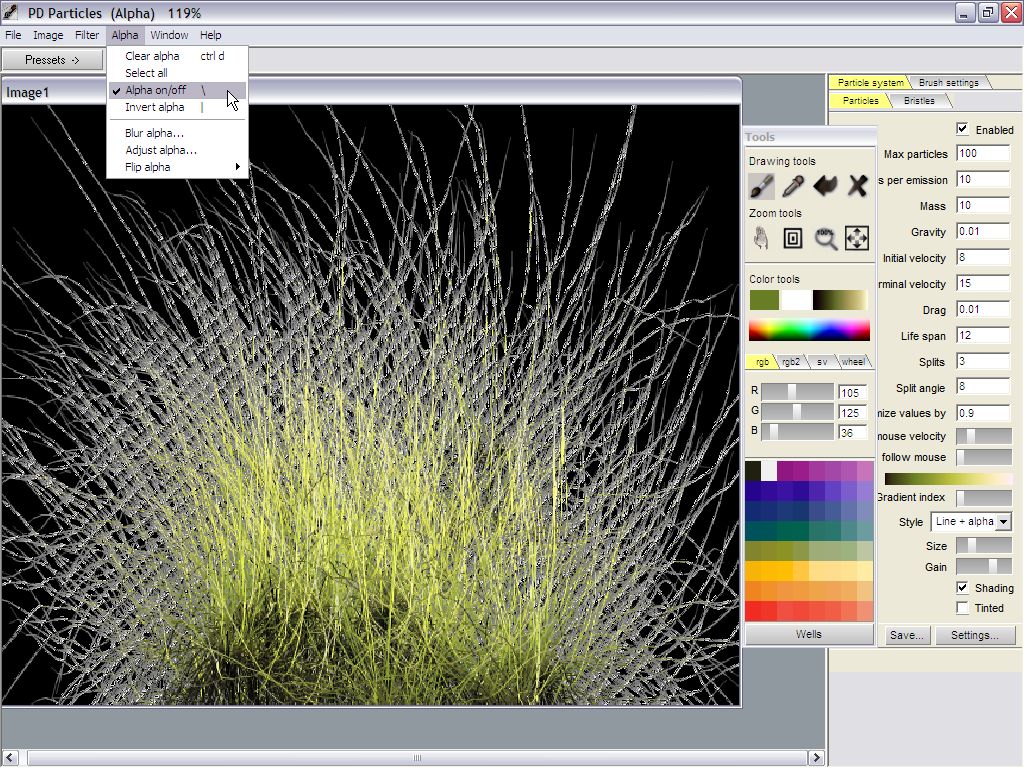The height and width of the screenshot is (768, 1024).
Task: Select the eyedropper color picker tool
Action: pyautogui.click(x=793, y=186)
